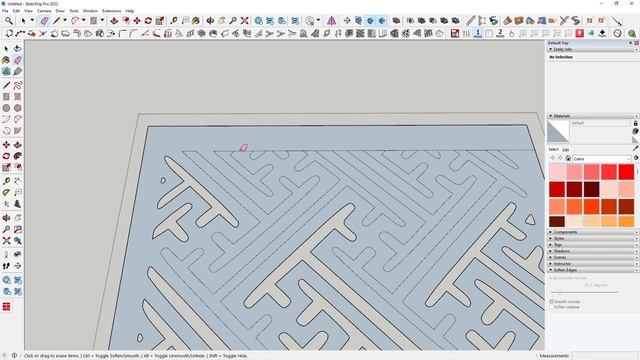Open the Colors library dropdown
The width and height of the screenshot is (640, 360).
coord(602,159)
